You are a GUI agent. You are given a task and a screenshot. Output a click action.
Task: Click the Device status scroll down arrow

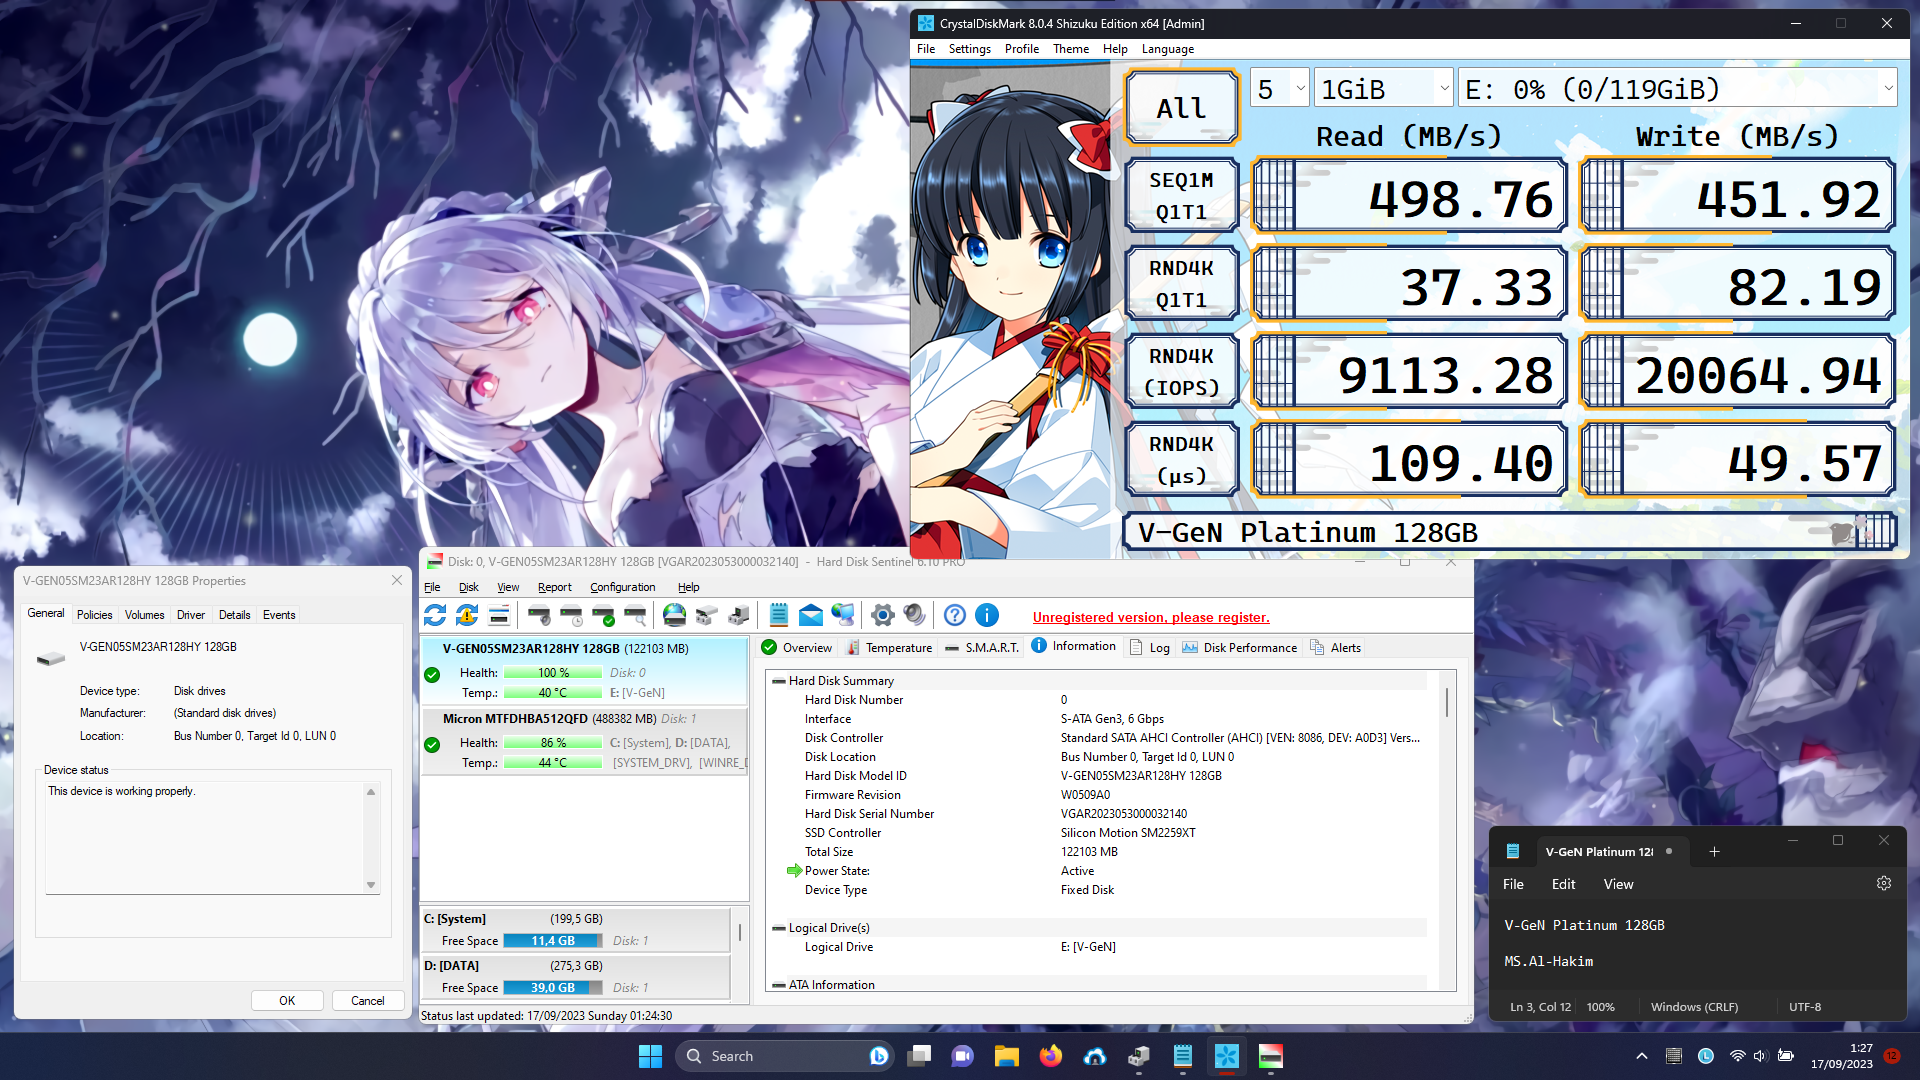(x=371, y=885)
